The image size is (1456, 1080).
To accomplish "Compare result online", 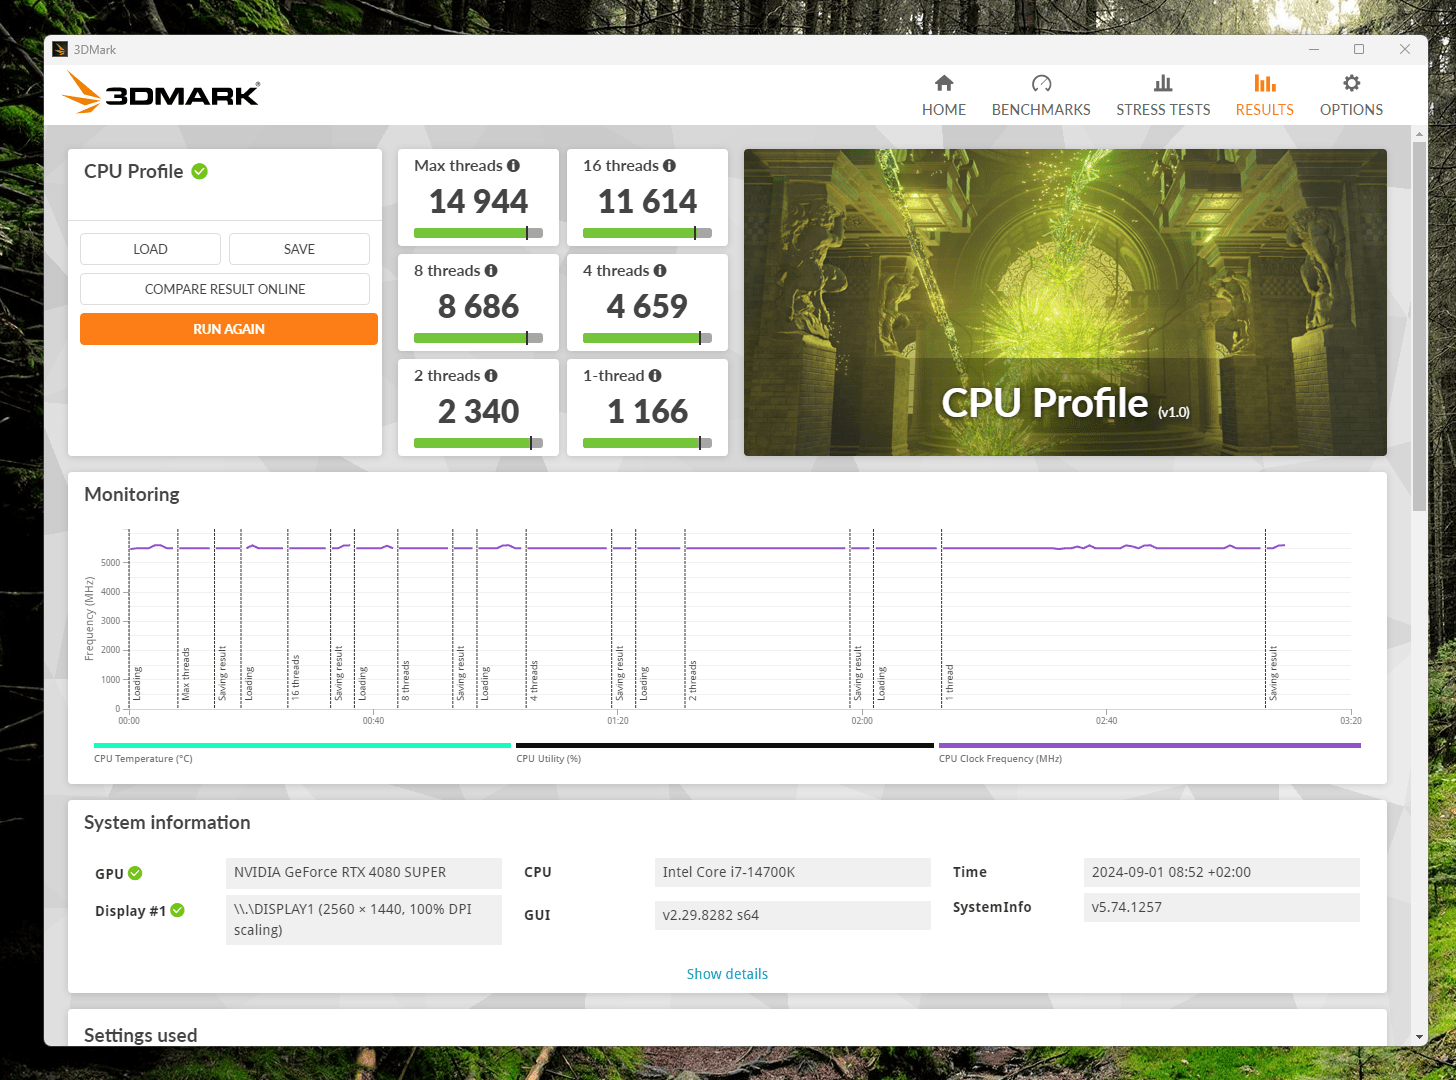I will pyautogui.click(x=225, y=289).
